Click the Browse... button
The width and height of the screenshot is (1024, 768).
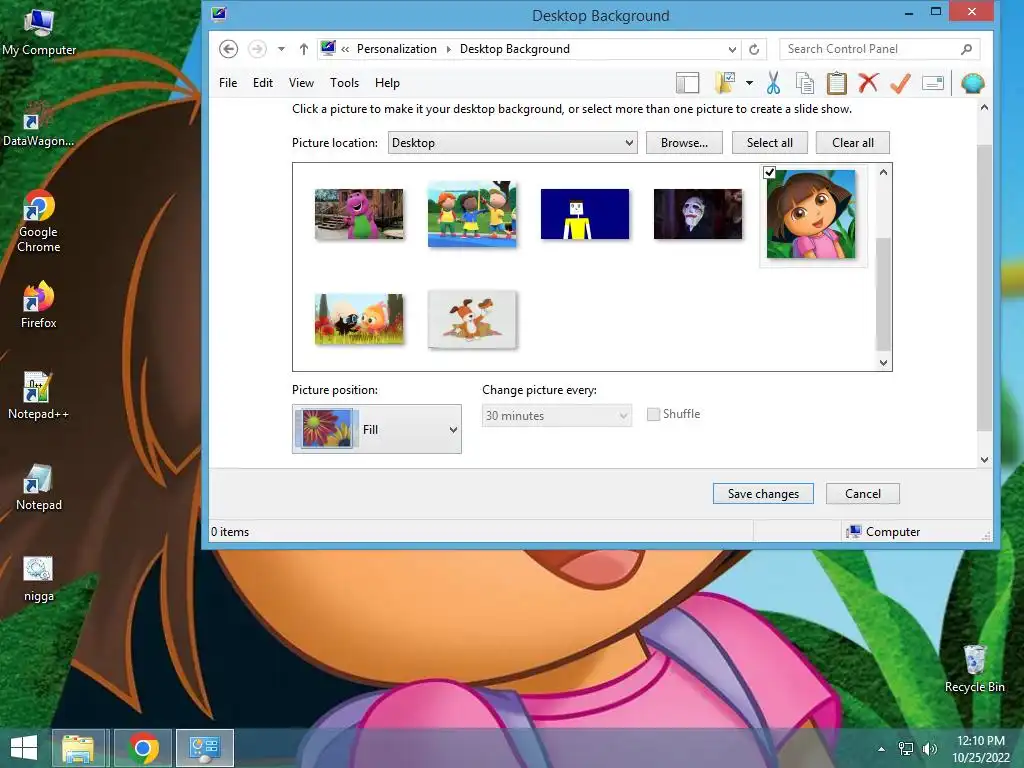684,143
